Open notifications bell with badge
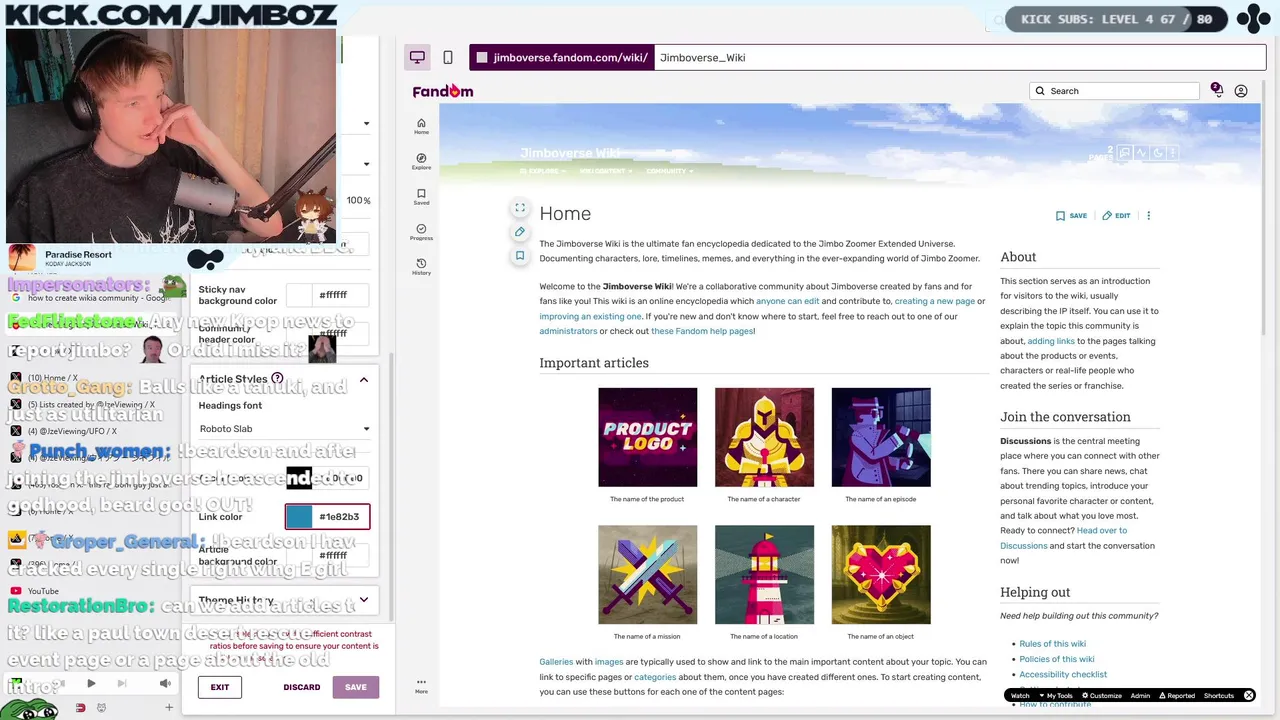The height and width of the screenshot is (720, 1280). coord(1216,90)
